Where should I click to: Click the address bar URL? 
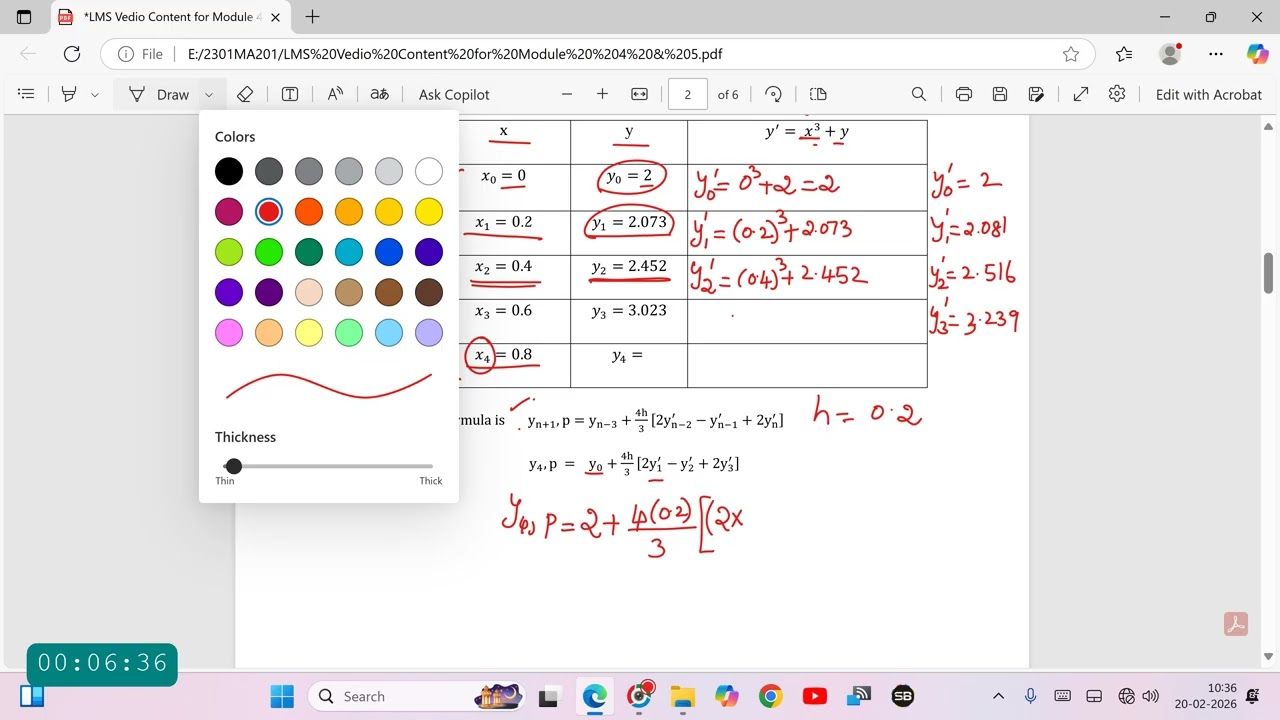[x=455, y=54]
